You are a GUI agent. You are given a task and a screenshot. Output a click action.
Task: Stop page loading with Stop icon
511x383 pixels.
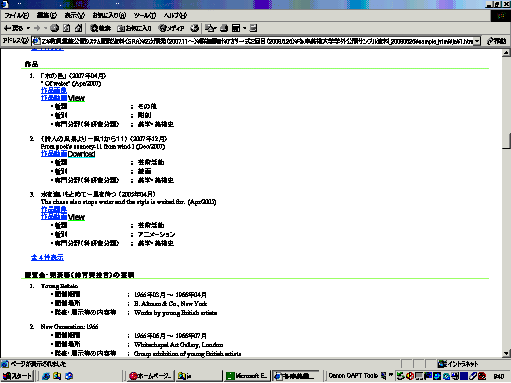click(54, 28)
